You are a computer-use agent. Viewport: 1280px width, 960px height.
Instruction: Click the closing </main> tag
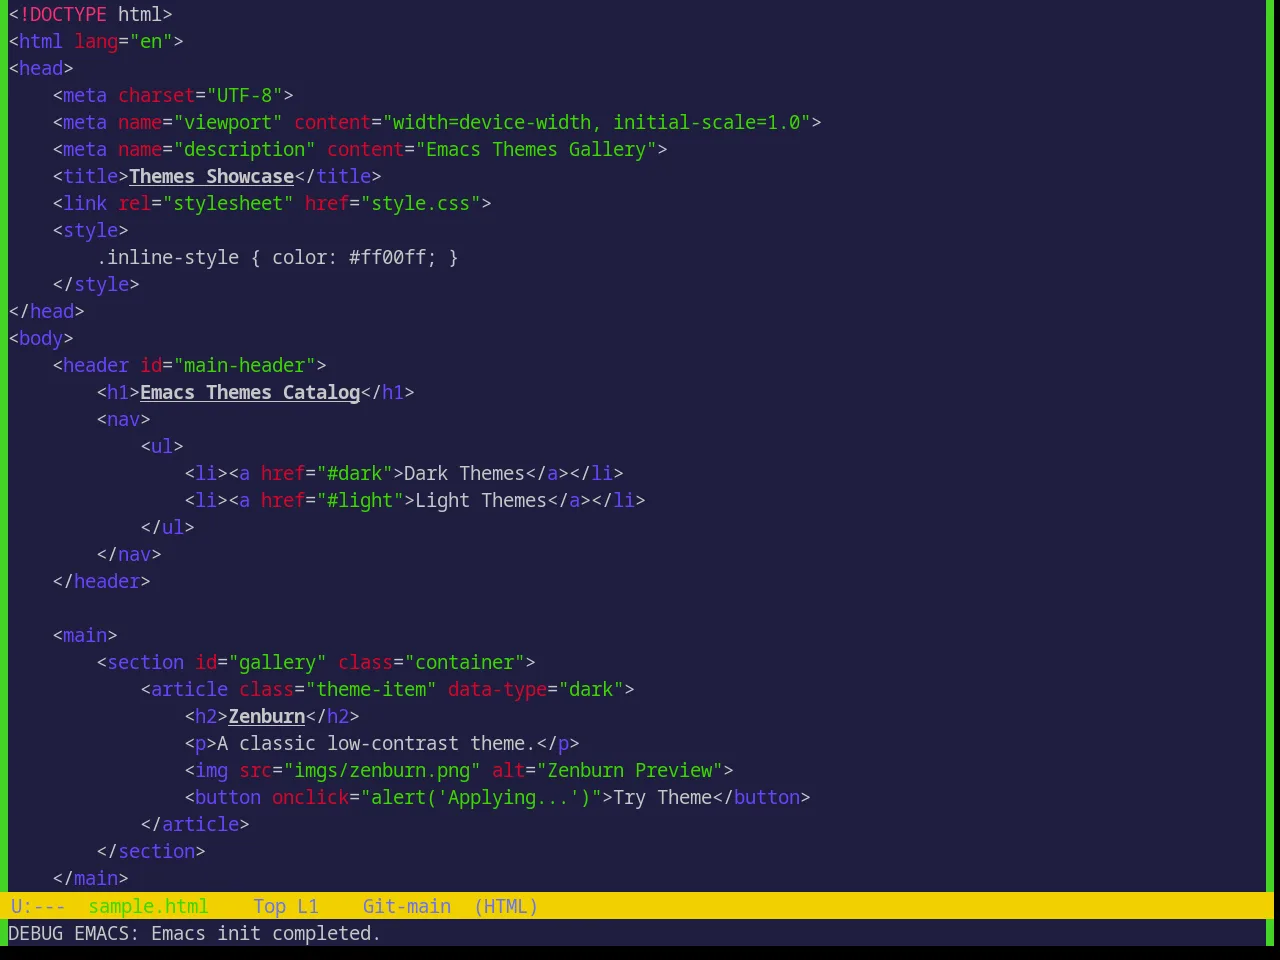90,878
